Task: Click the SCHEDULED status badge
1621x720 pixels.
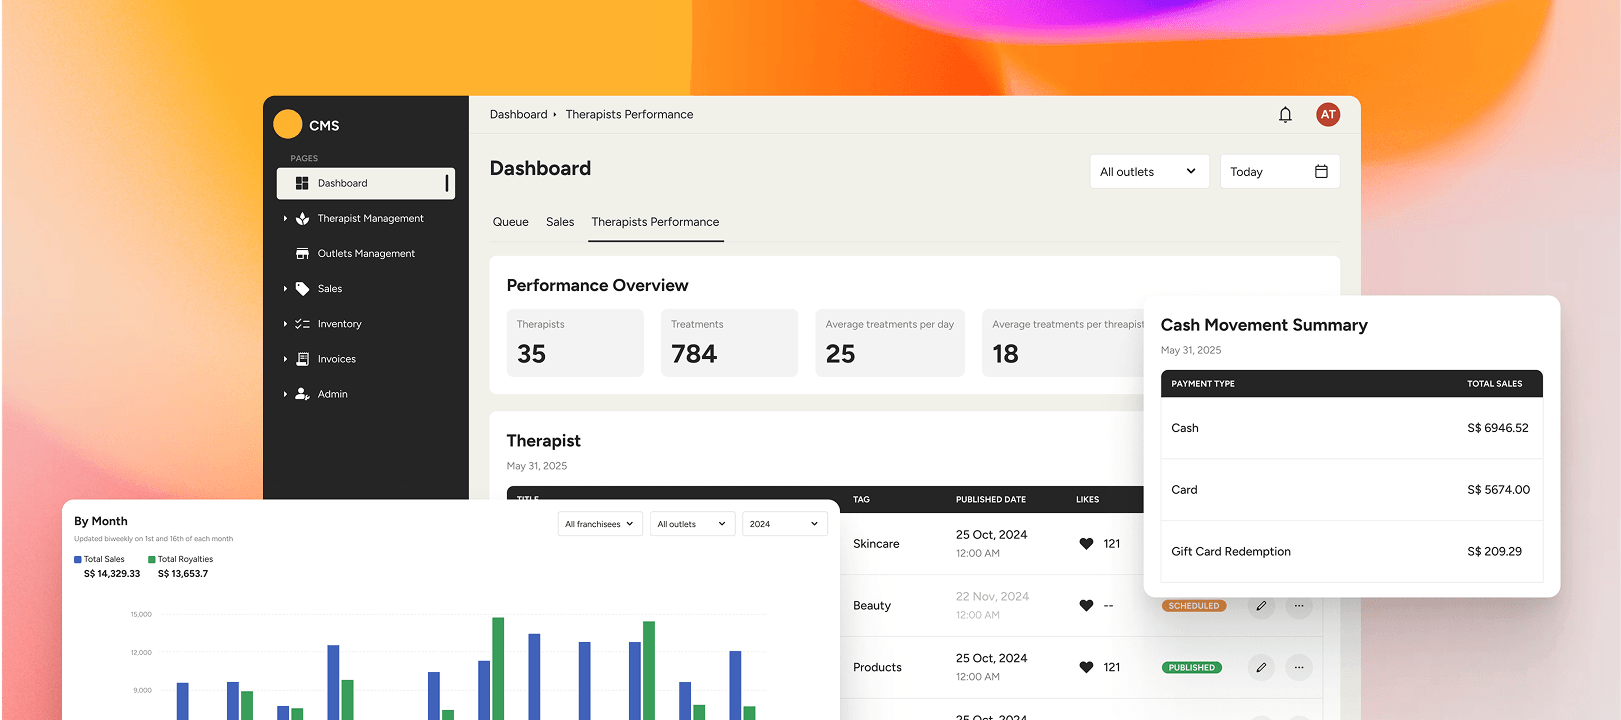Action: coord(1193,606)
